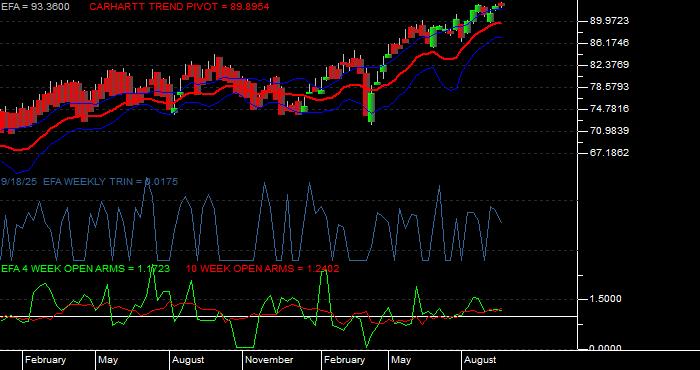Screen dimensions: 700x370
Task: Click the November label on time axis
Action: click(270, 360)
